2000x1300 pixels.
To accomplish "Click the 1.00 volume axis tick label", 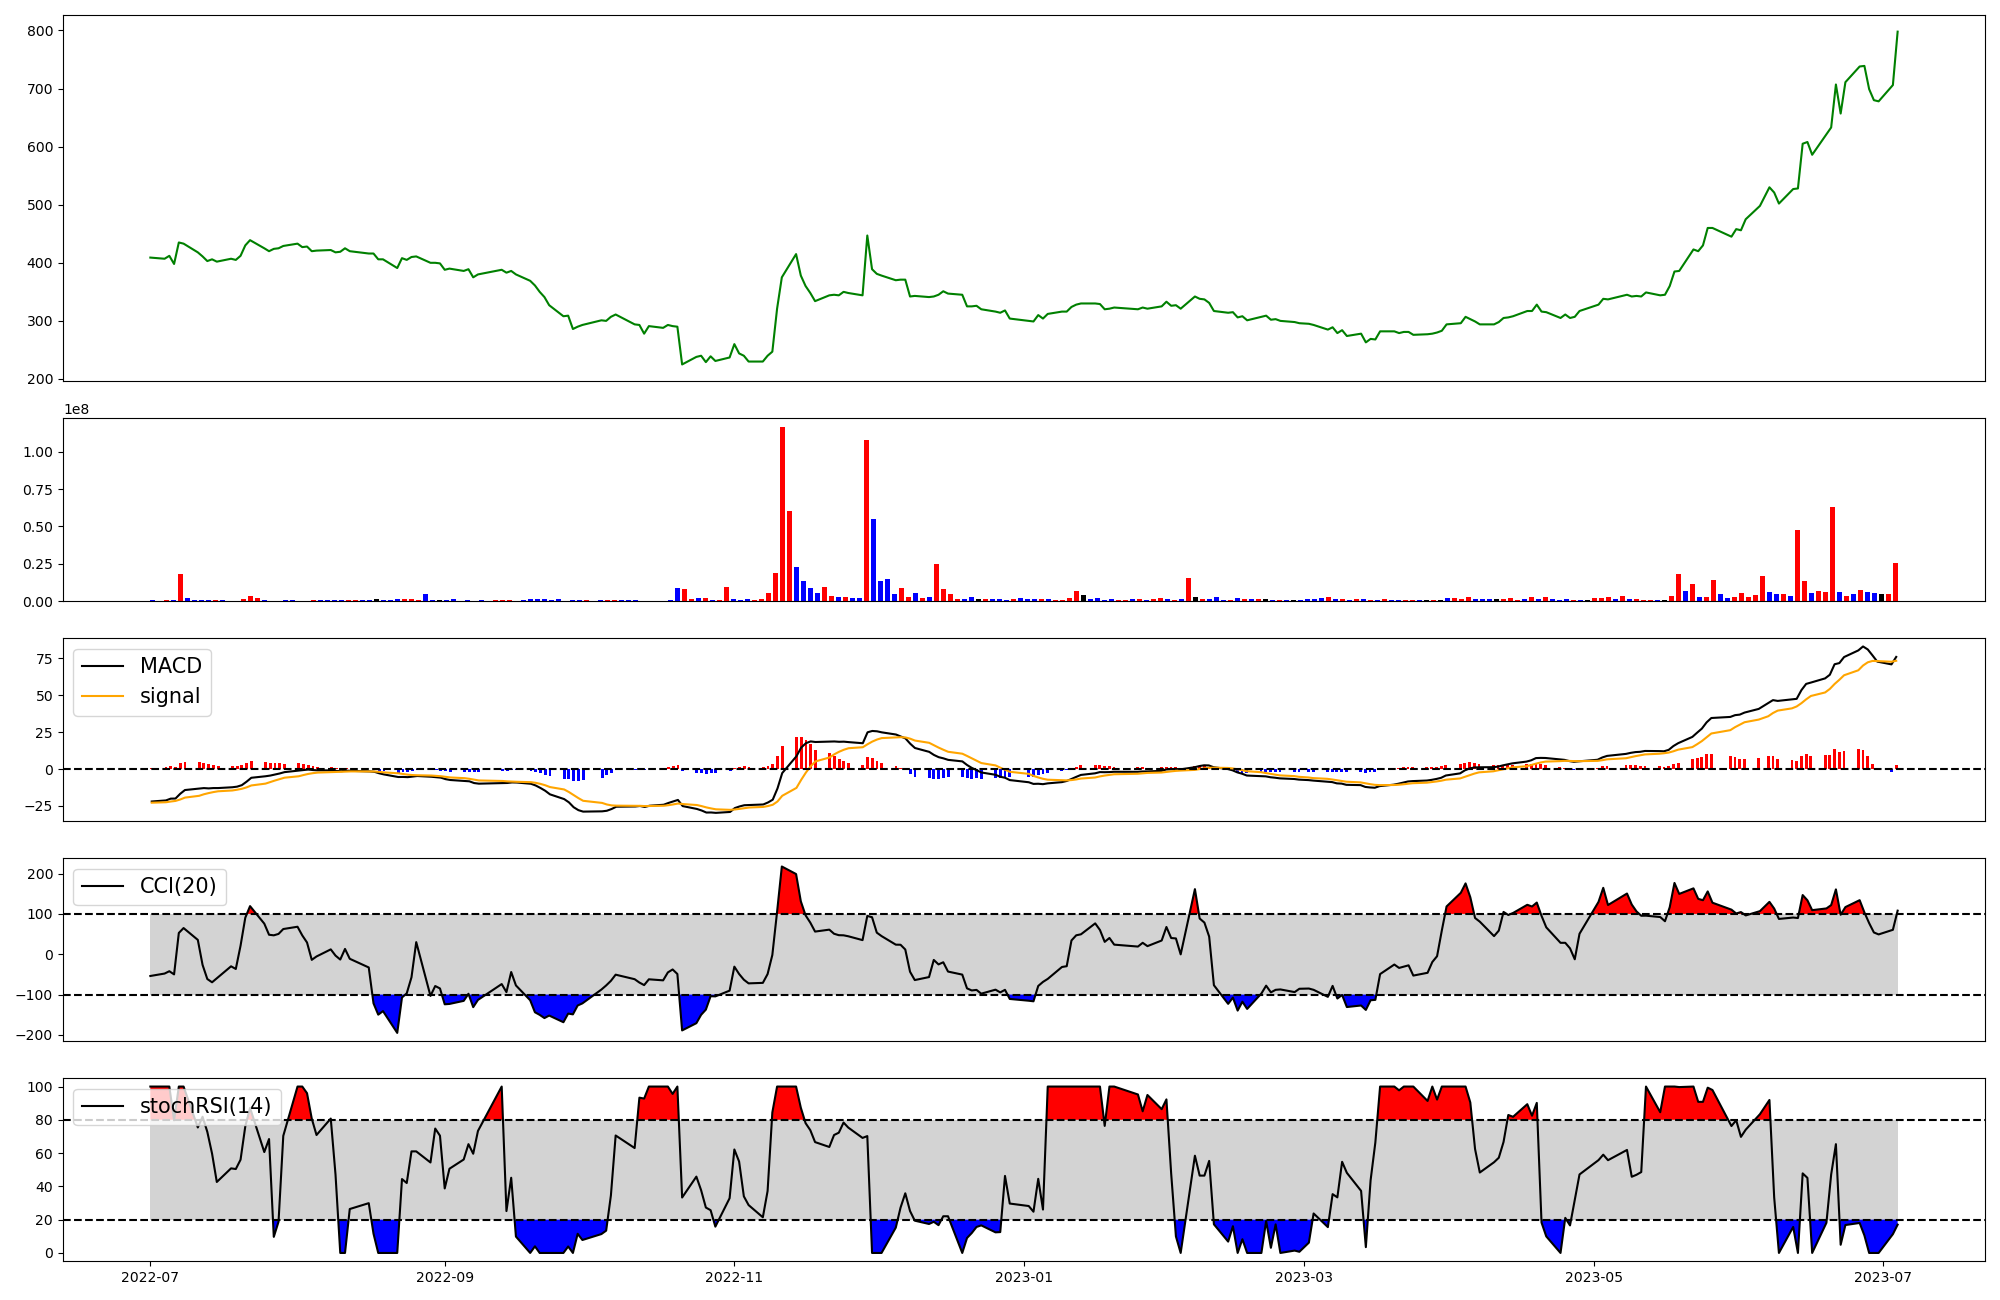I will coord(38,452).
